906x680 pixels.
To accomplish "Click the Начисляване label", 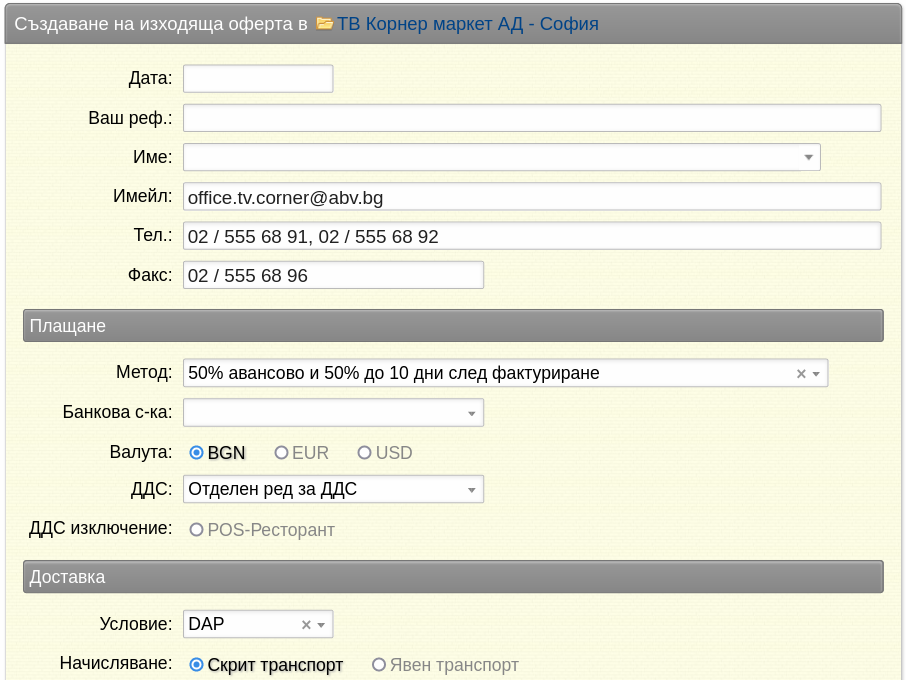I will point(116,663).
